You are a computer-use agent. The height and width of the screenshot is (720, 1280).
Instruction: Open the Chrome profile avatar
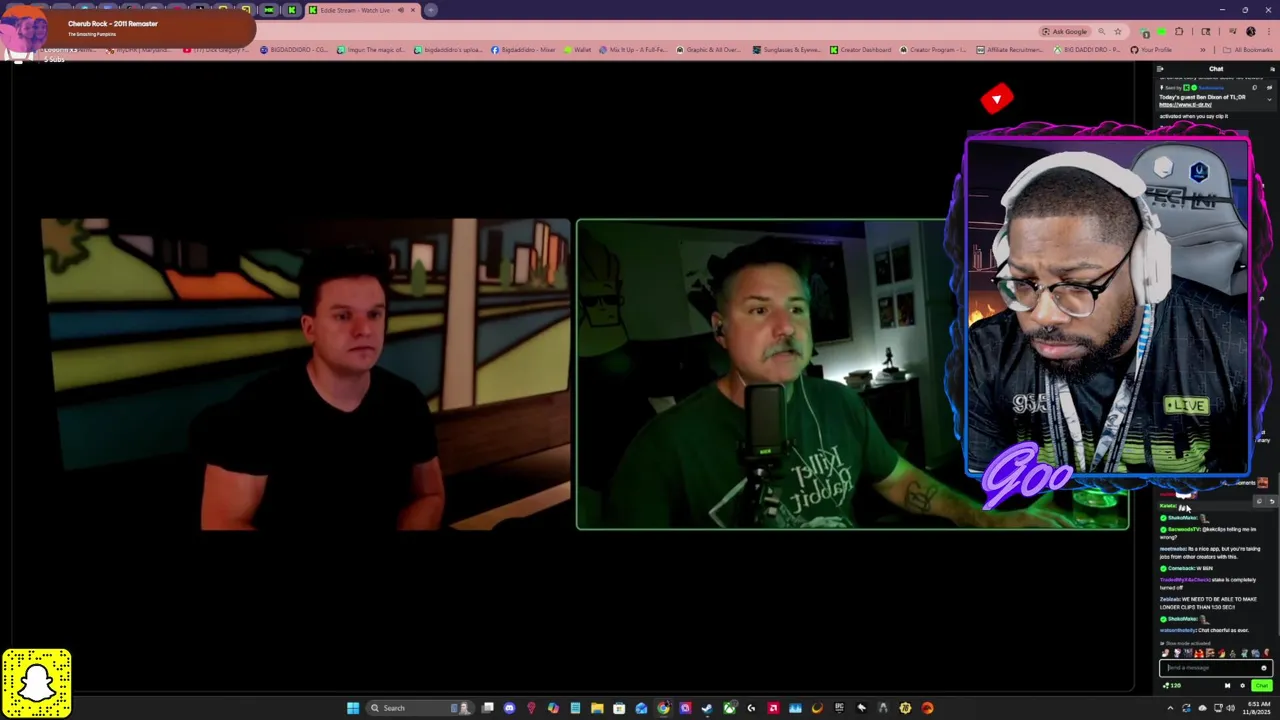tap(1251, 31)
